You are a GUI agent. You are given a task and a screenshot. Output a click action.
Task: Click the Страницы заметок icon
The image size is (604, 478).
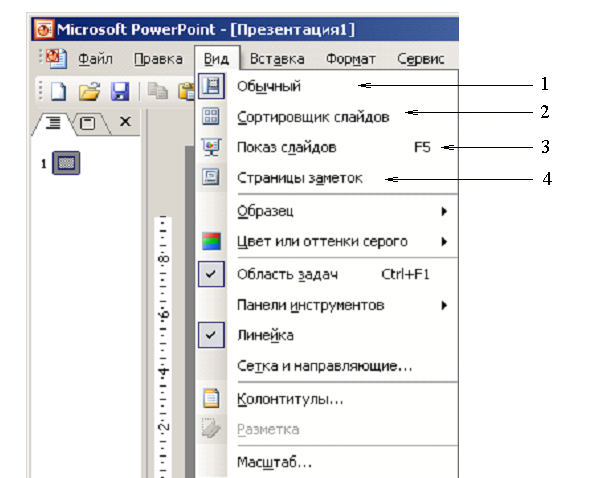211,178
